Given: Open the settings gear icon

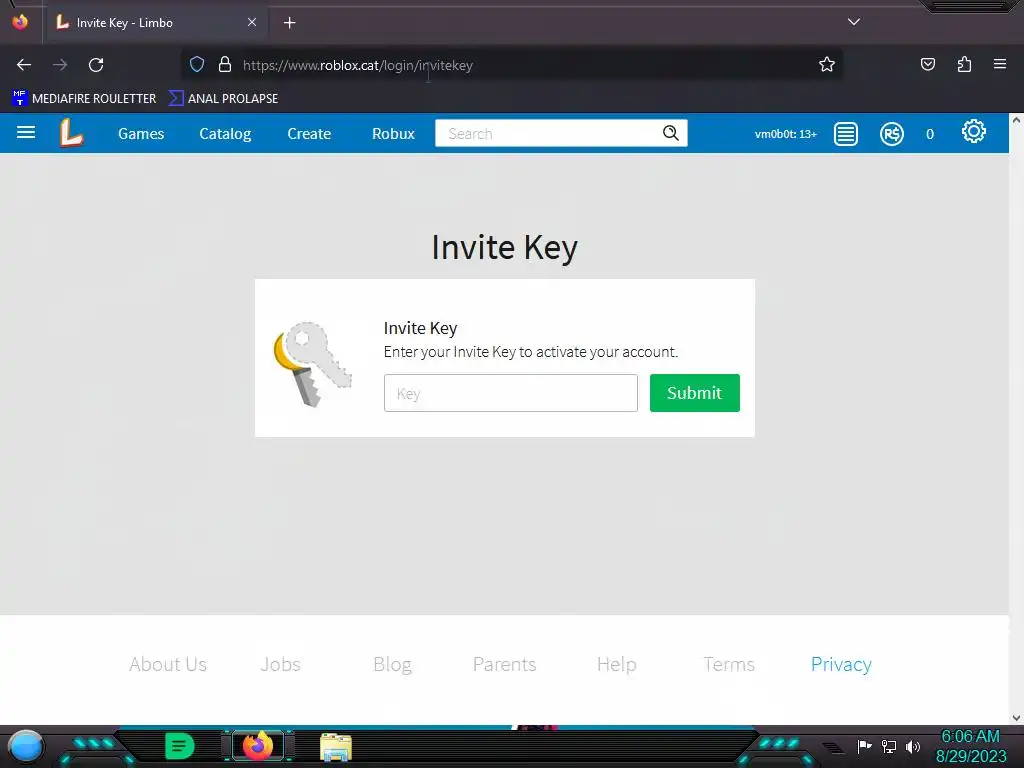Looking at the screenshot, I should [x=973, y=132].
